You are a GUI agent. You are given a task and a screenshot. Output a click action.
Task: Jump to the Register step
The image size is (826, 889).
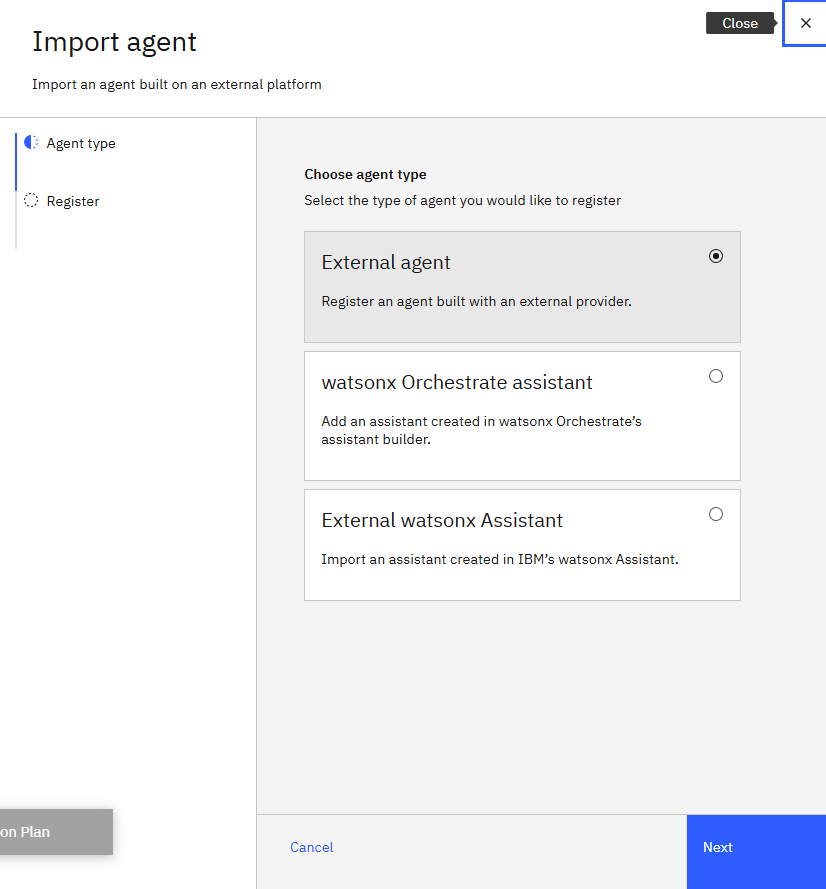point(73,201)
